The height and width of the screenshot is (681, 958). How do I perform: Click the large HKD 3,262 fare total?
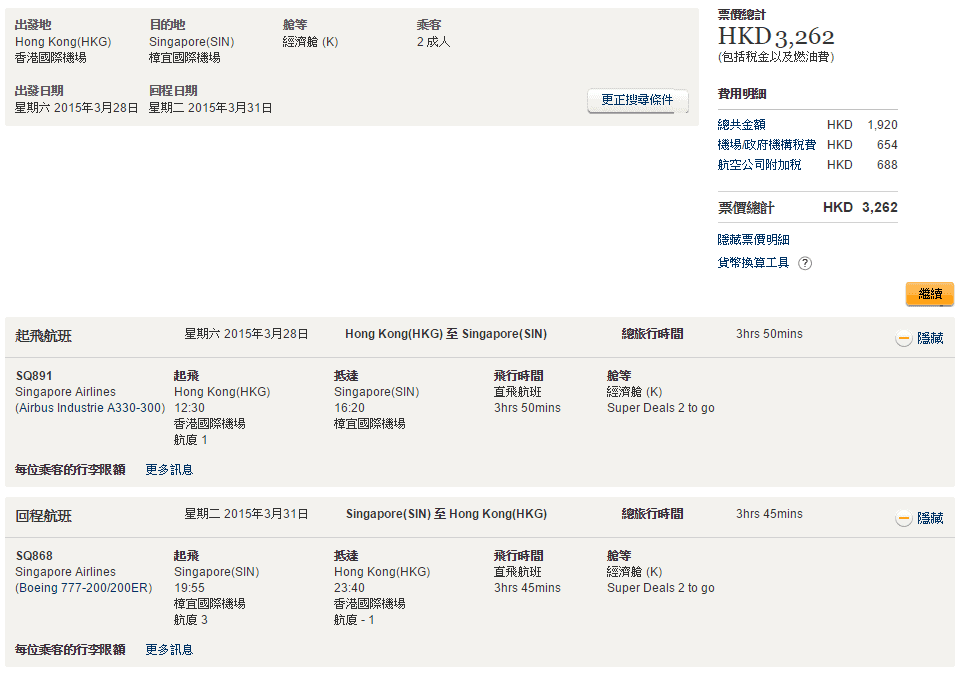pos(776,37)
